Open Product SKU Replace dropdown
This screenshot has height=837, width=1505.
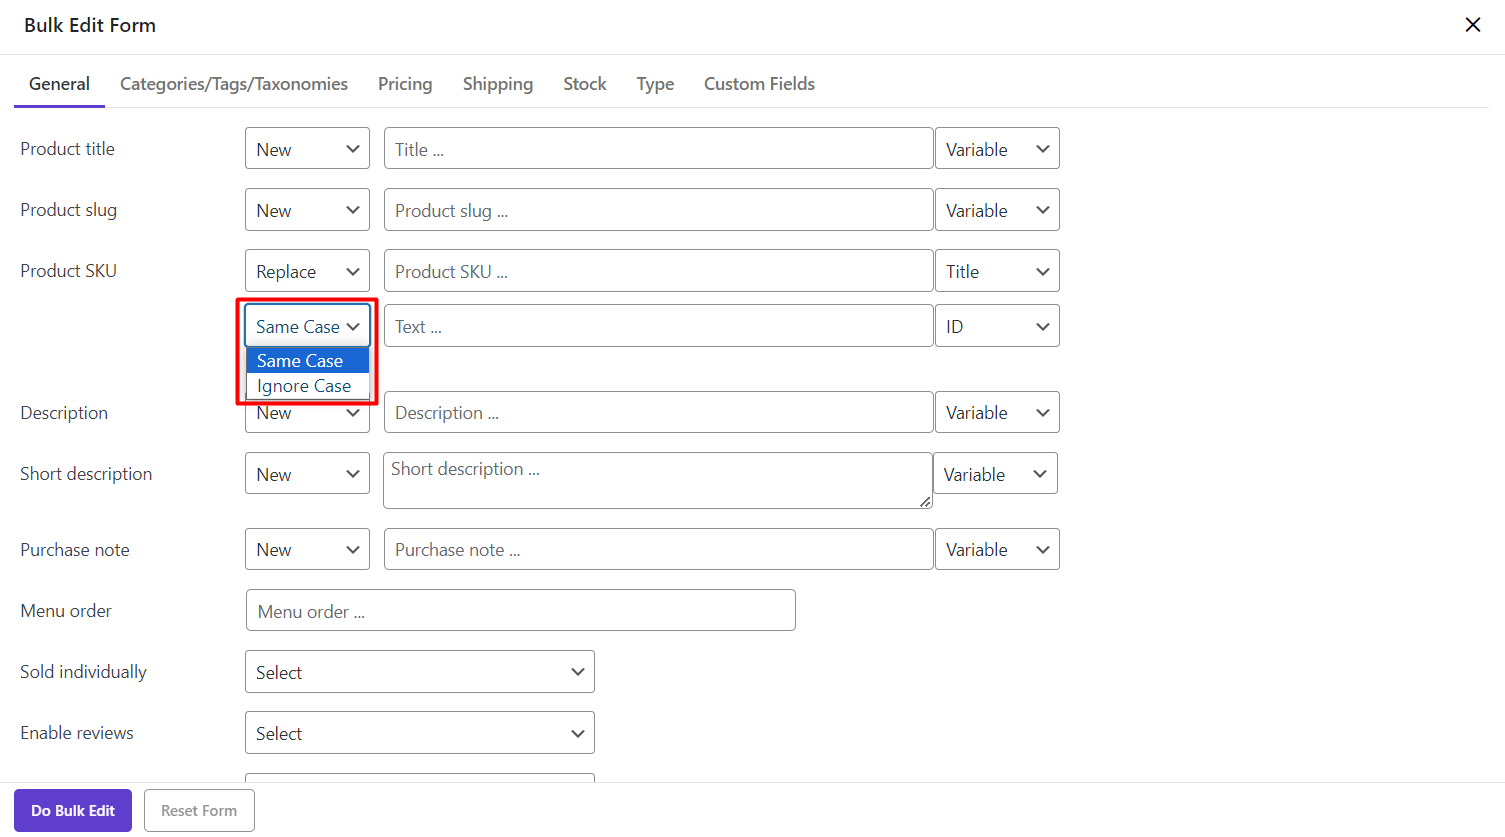tap(307, 271)
